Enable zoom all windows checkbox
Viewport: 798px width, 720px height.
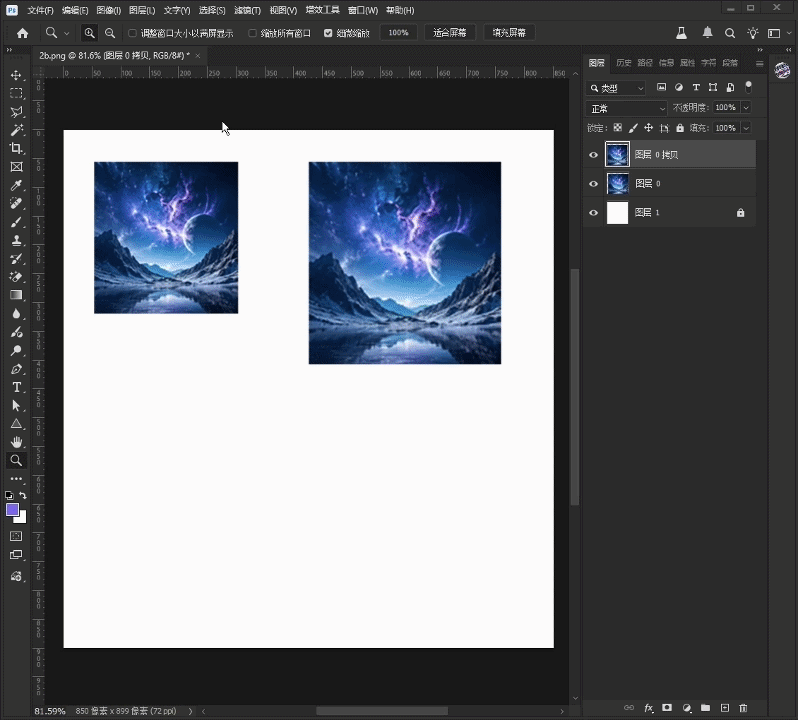click(252, 33)
